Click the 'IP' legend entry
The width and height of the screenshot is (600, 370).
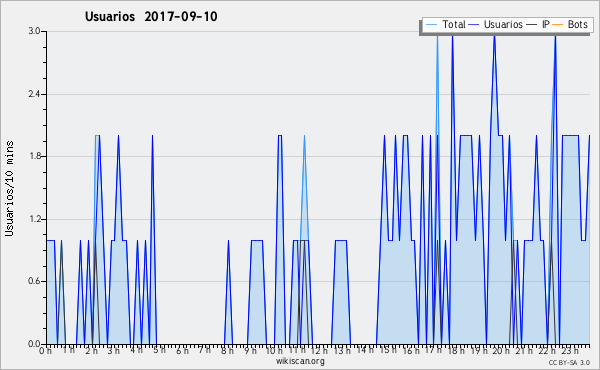click(546, 24)
